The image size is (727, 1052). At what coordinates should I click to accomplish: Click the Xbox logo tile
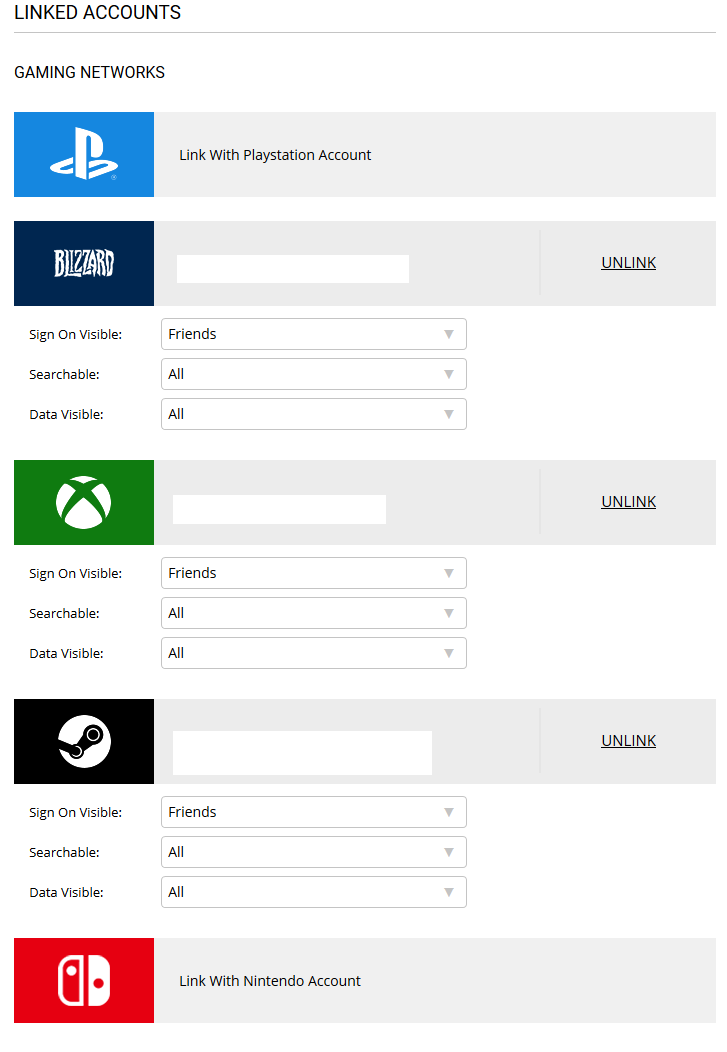point(84,503)
